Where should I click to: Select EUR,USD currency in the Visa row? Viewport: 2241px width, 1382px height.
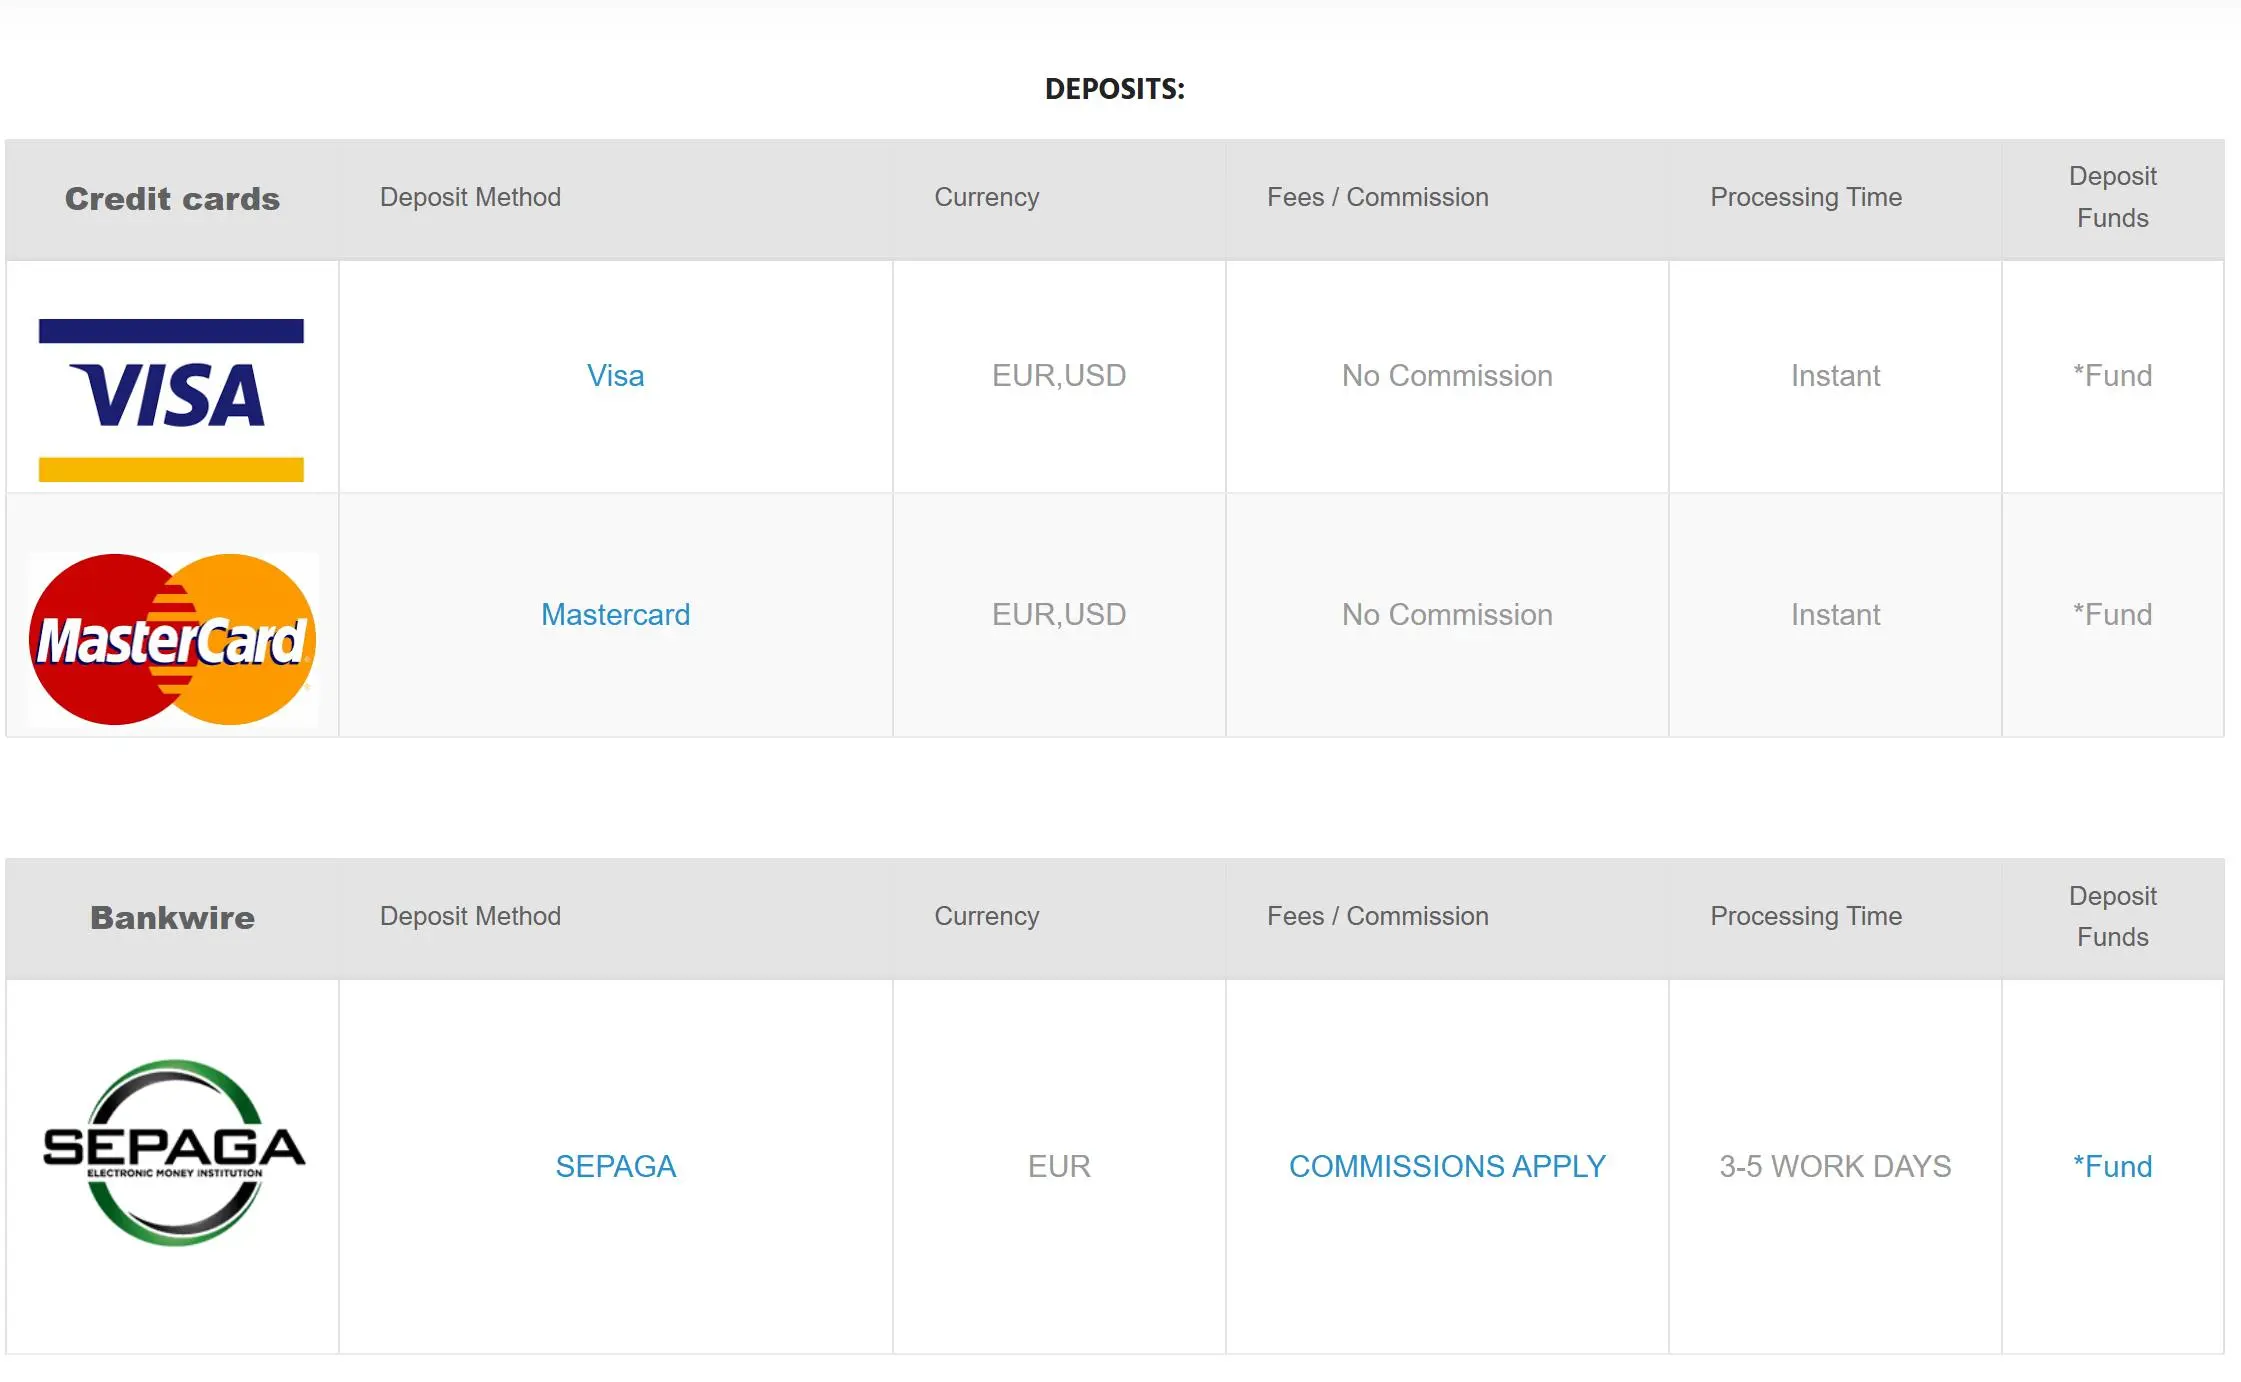pyautogui.click(x=1059, y=376)
